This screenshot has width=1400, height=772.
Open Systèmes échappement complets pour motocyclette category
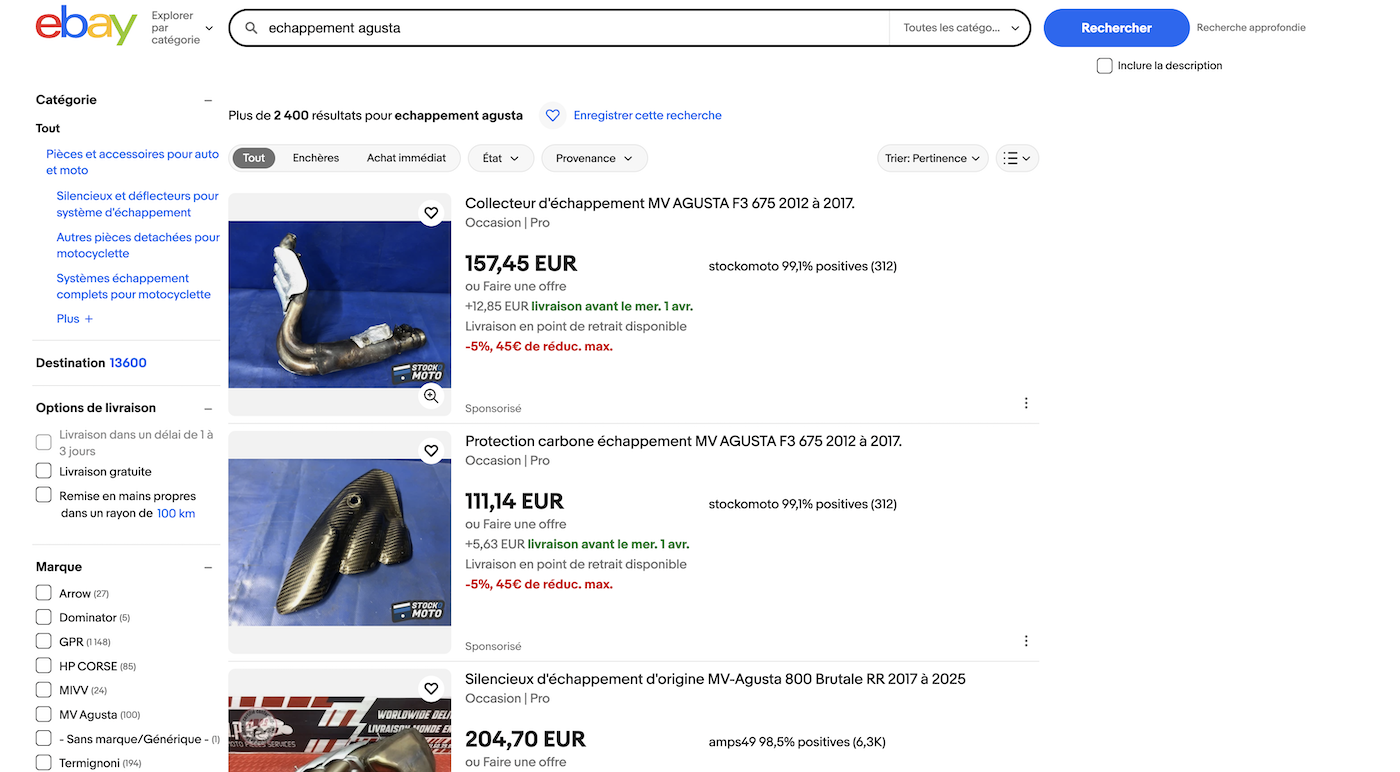click(133, 286)
